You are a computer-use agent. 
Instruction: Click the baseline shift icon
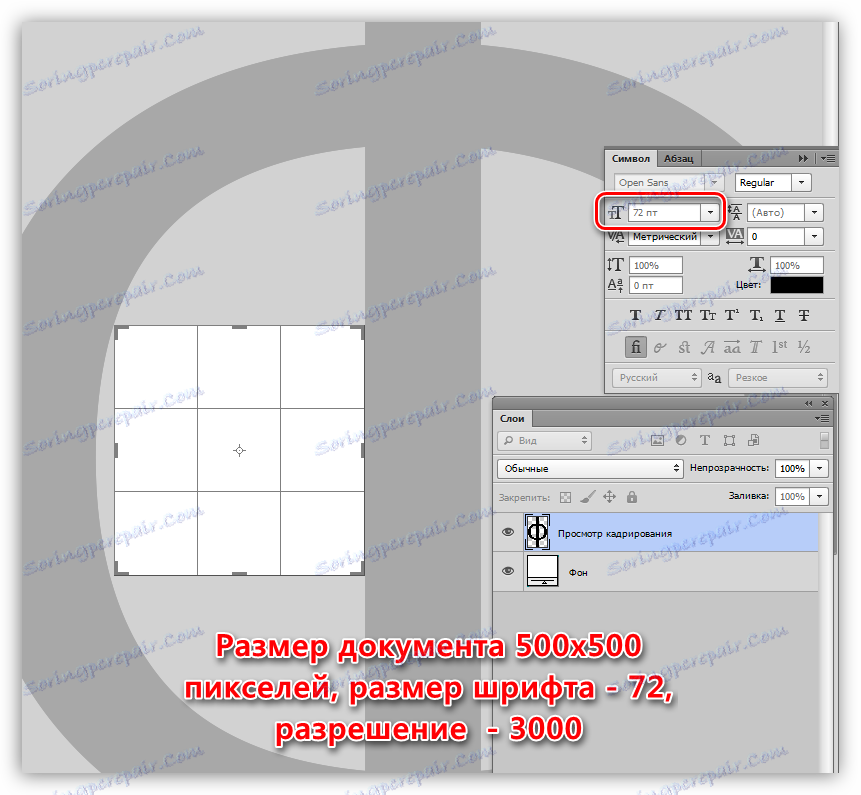(x=616, y=285)
